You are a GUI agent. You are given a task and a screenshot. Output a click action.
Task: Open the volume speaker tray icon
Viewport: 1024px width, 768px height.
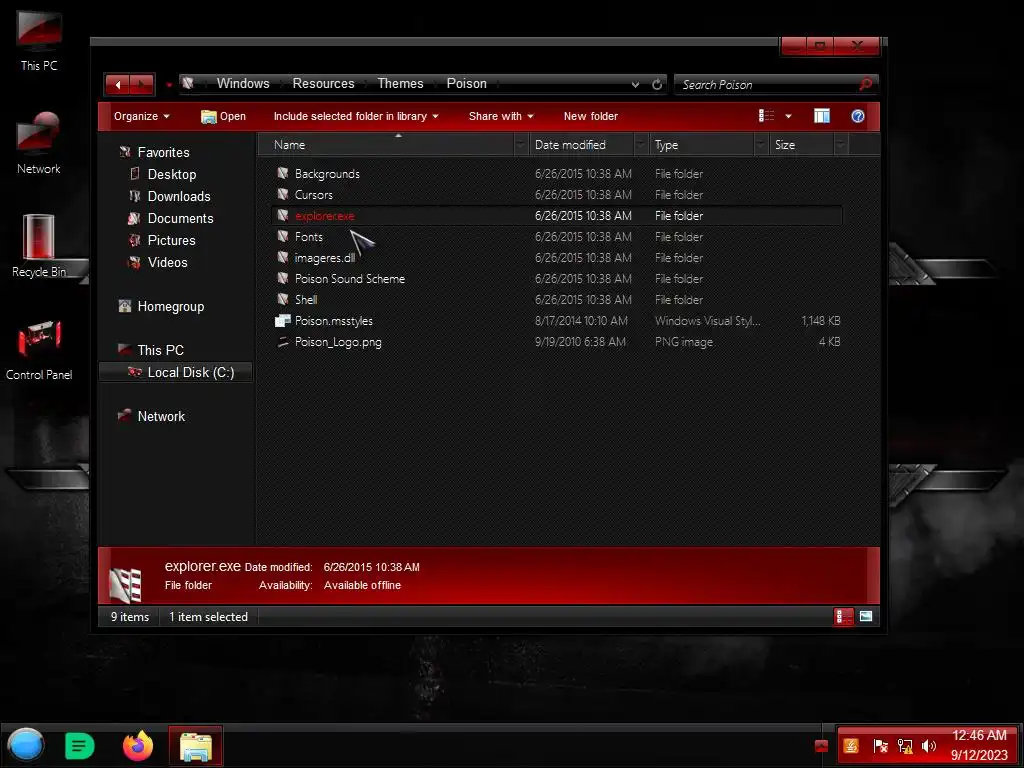click(x=928, y=746)
